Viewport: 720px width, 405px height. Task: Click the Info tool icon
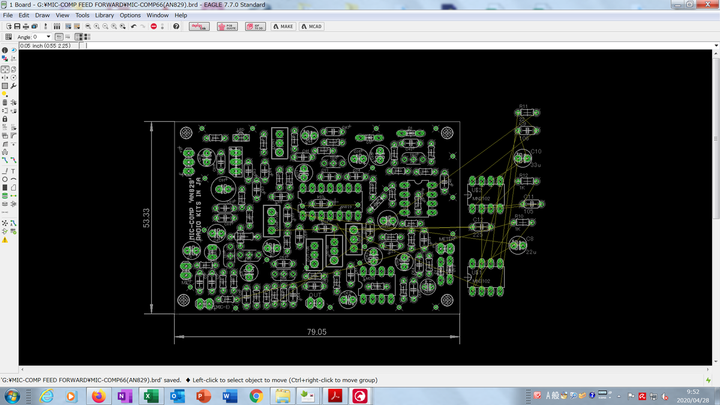[x=4, y=50]
